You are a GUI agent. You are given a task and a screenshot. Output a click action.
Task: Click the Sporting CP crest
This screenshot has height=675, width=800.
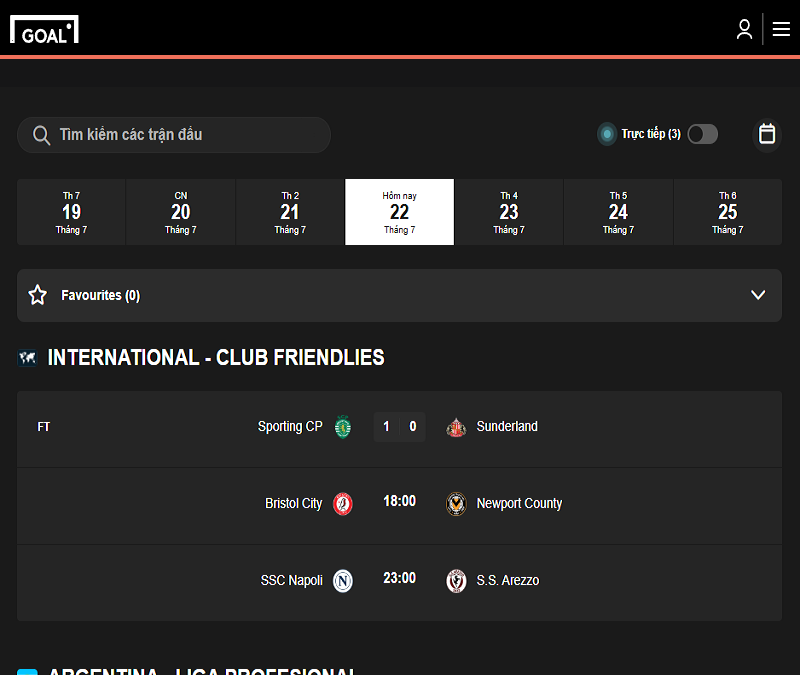(343, 427)
